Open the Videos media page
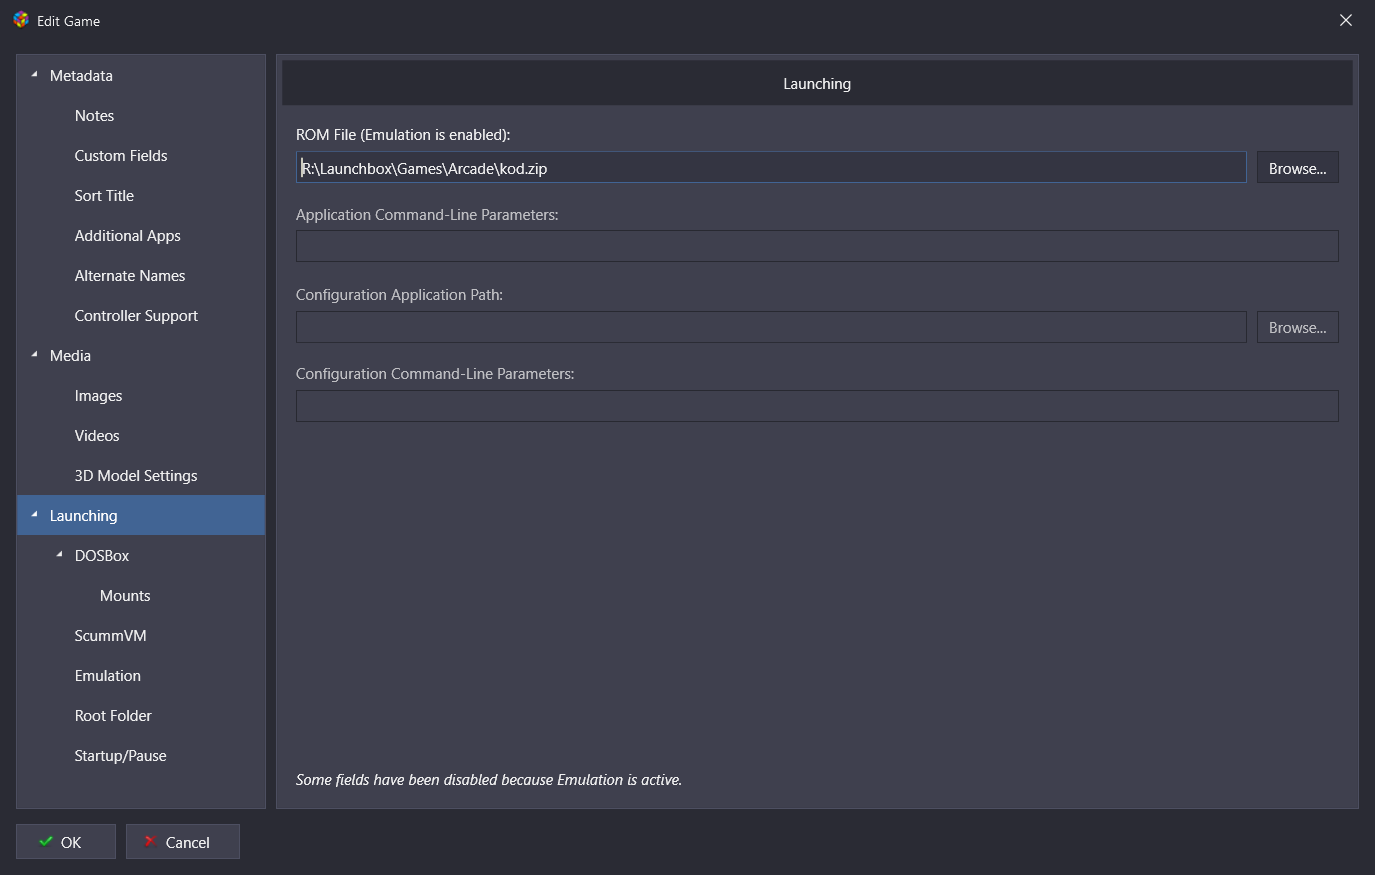 click(x=97, y=436)
